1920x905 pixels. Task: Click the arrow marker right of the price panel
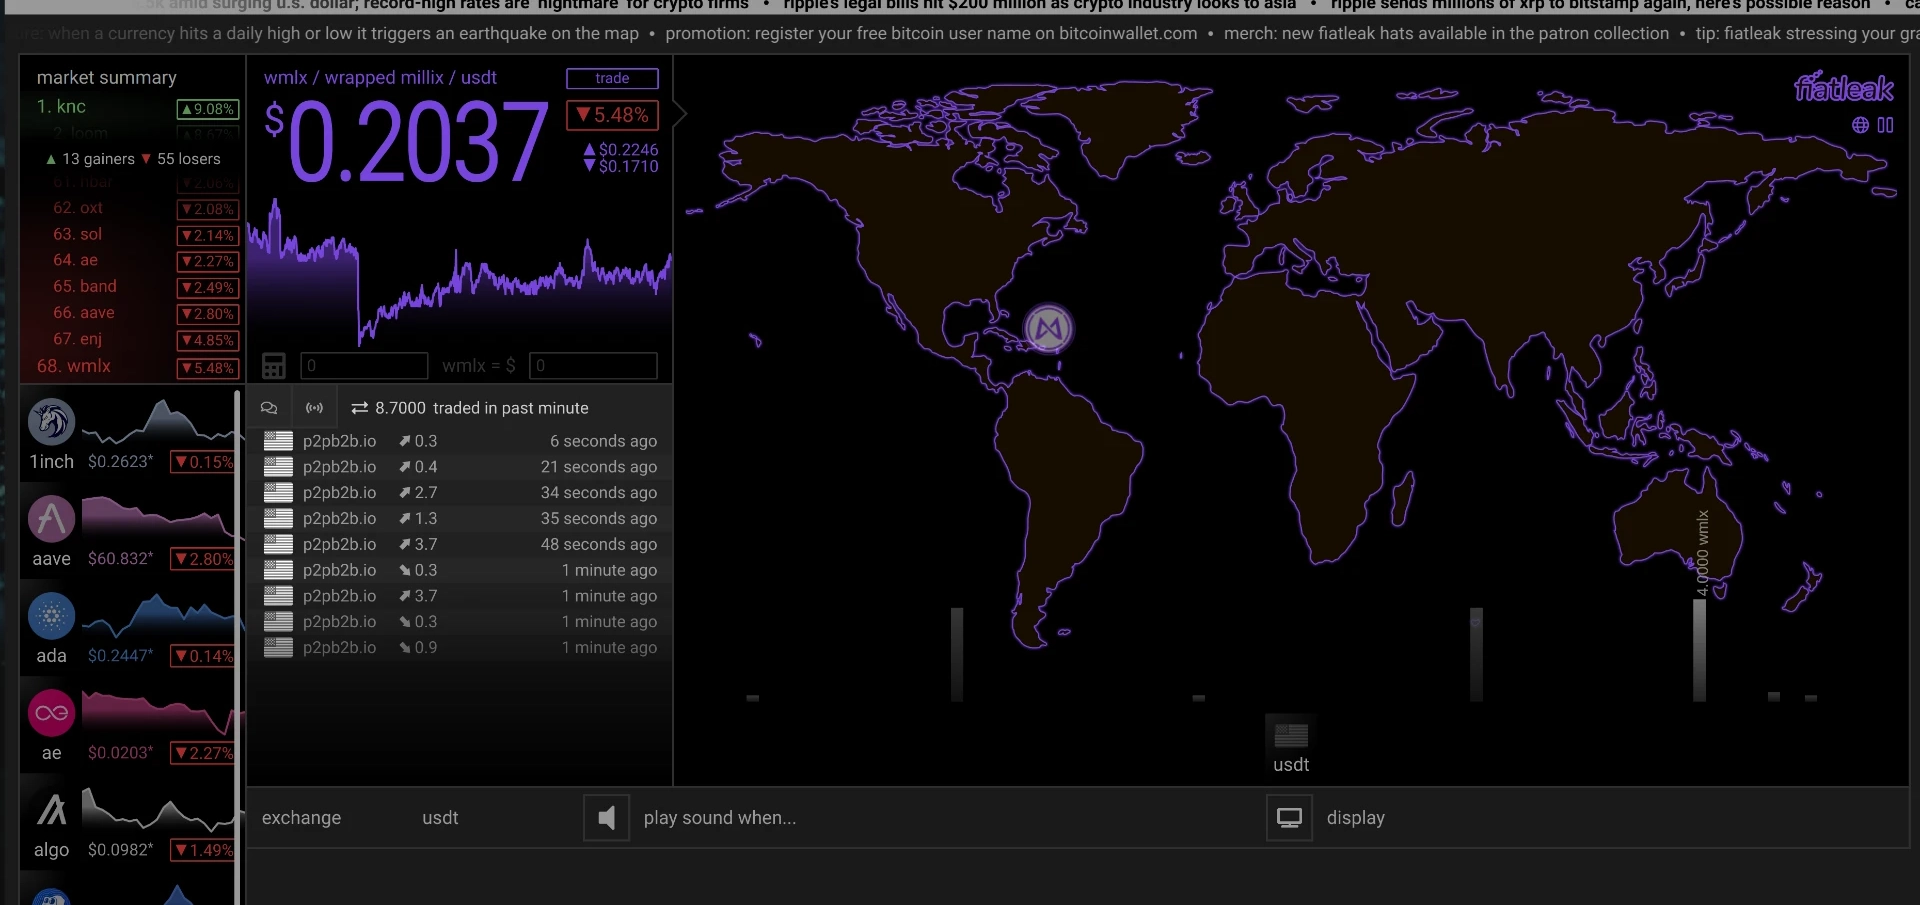(x=680, y=114)
